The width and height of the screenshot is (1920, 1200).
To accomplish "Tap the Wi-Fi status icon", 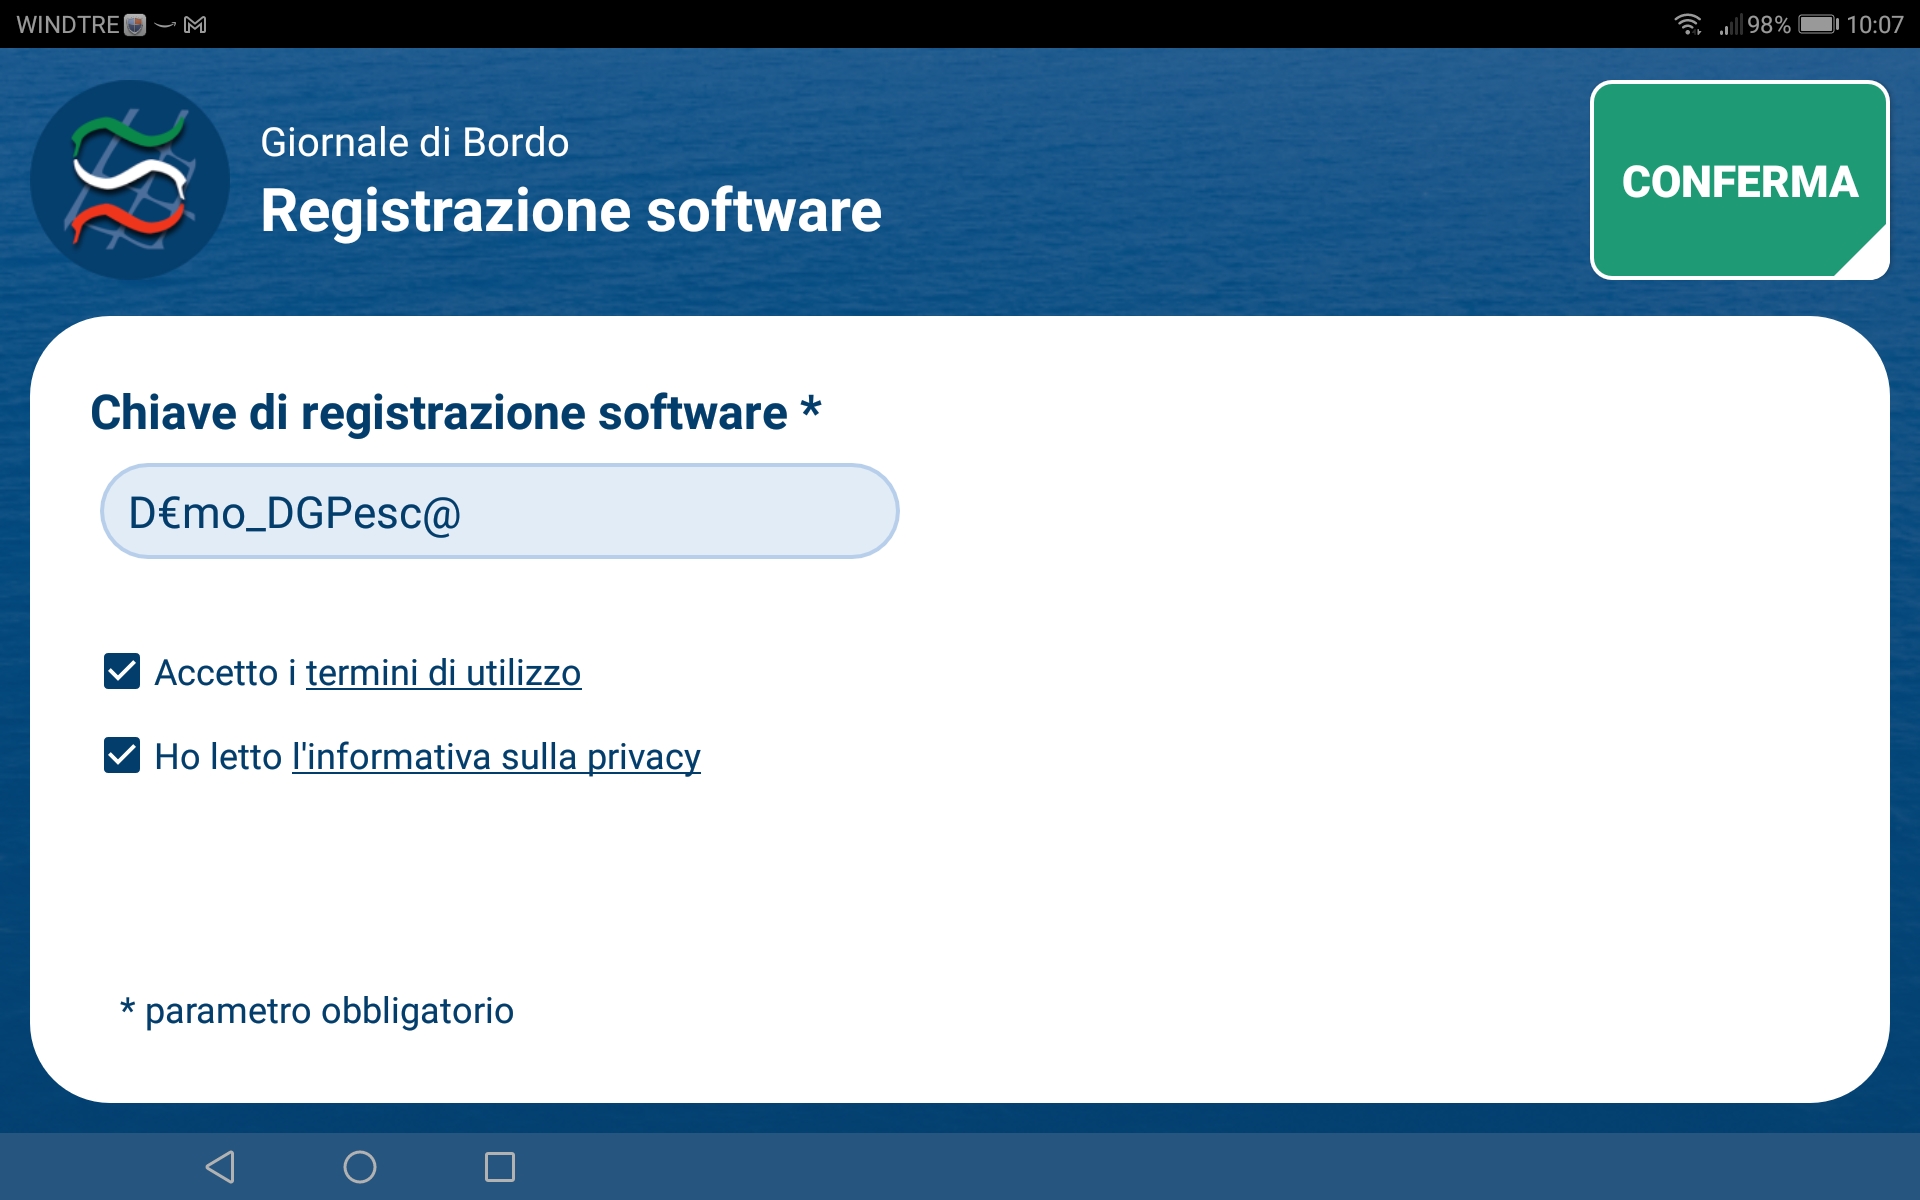I will (1687, 24).
